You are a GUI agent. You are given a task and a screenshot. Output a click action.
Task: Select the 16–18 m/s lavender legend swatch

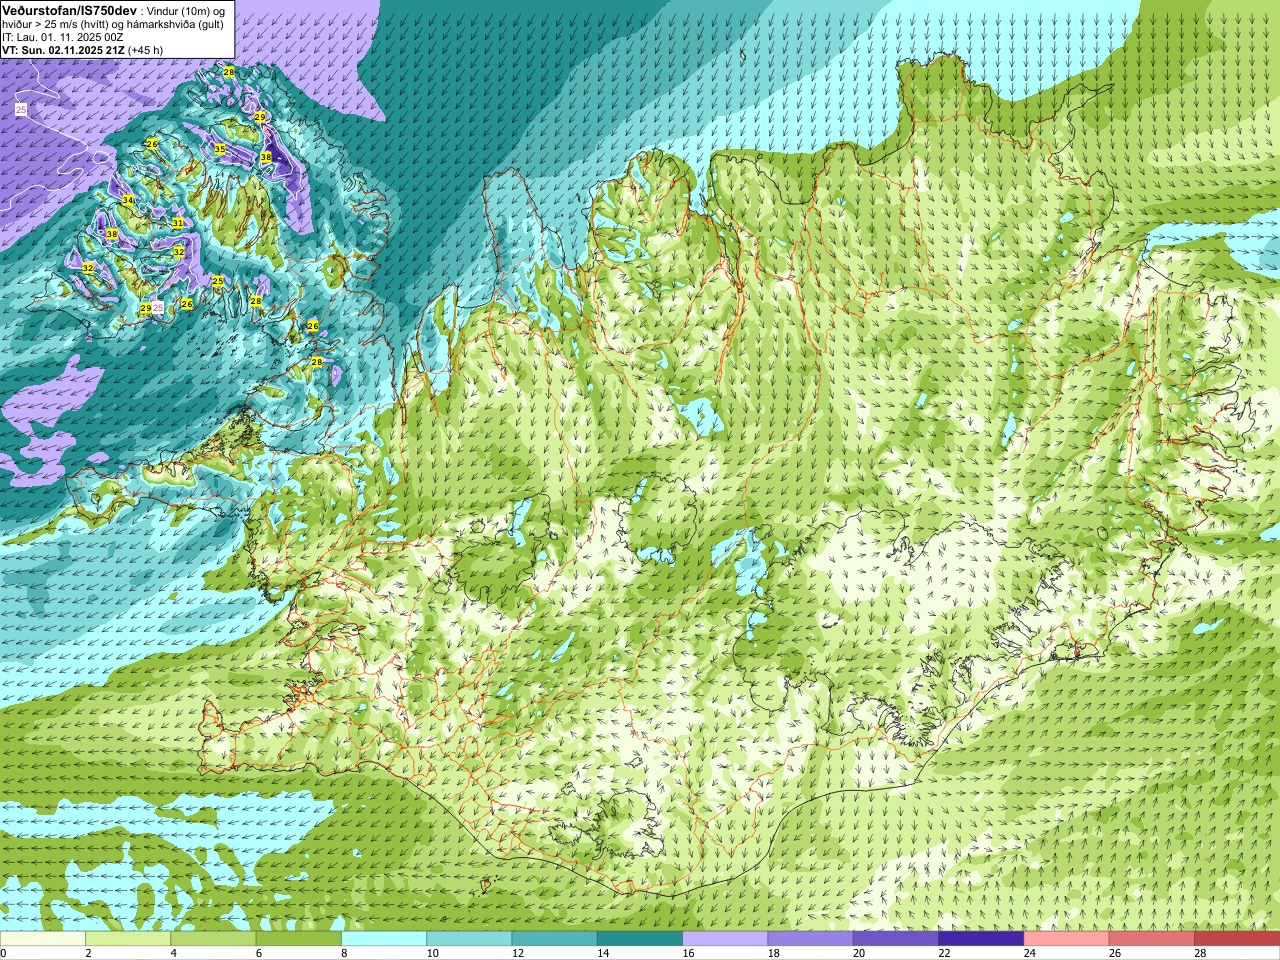[725, 939]
